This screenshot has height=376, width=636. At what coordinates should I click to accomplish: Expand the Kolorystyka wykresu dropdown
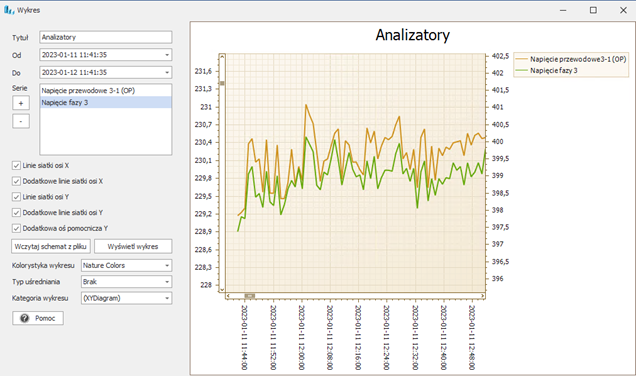point(167,265)
